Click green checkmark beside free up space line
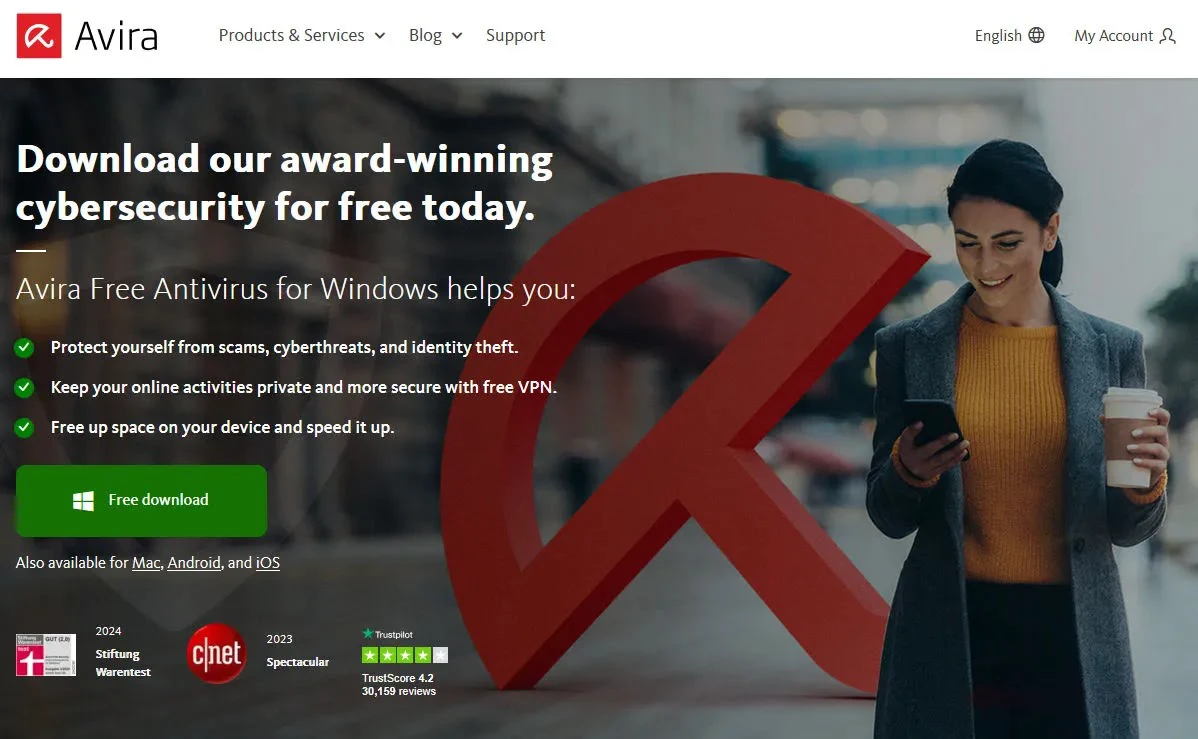The height and width of the screenshot is (739, 1198). (x=24, y=427)
